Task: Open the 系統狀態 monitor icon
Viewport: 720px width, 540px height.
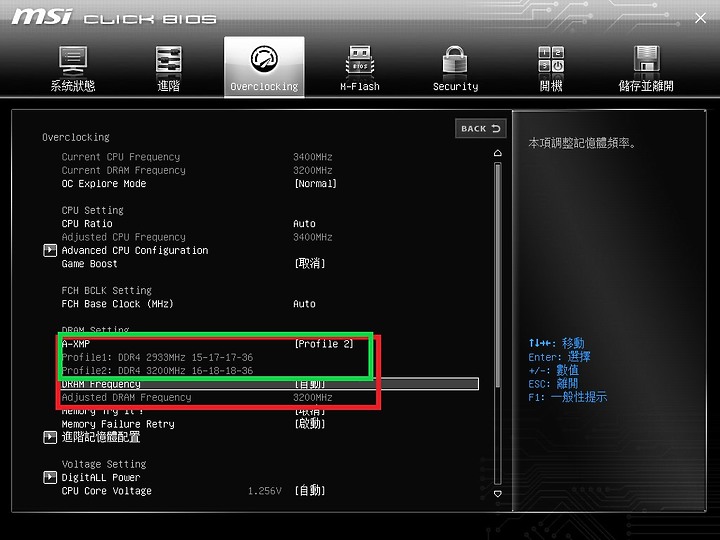Action: click(73, 61)
